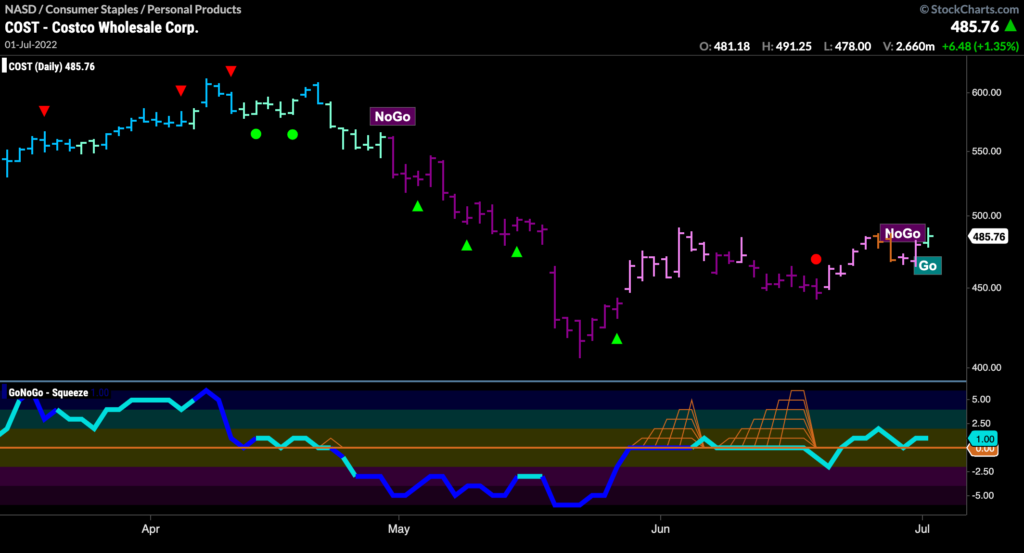Viewport: 1024px width, 553px height.
Task: Click the 550.00 price axis label
Action: pos(986,151)
